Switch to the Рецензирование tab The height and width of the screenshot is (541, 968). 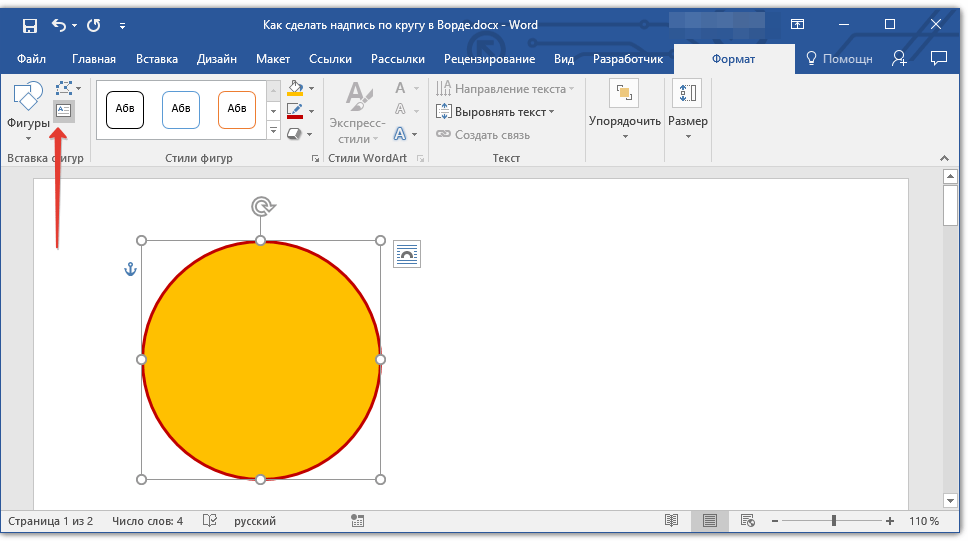click(487, 59)
